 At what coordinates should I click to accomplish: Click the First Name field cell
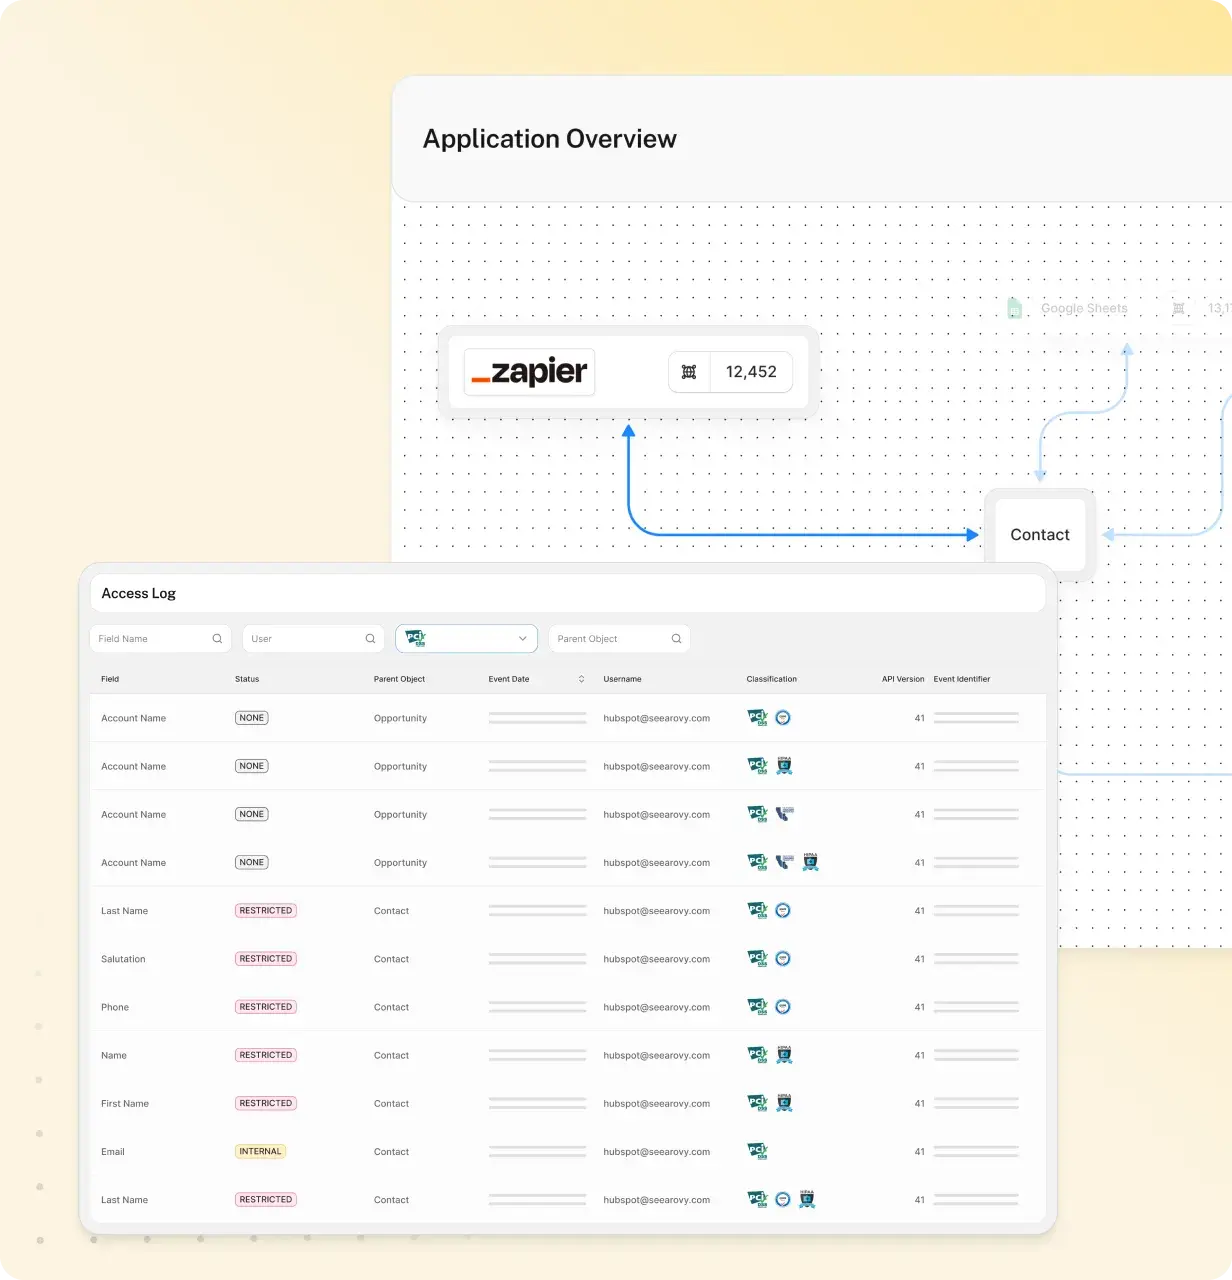coord(125,1103)
